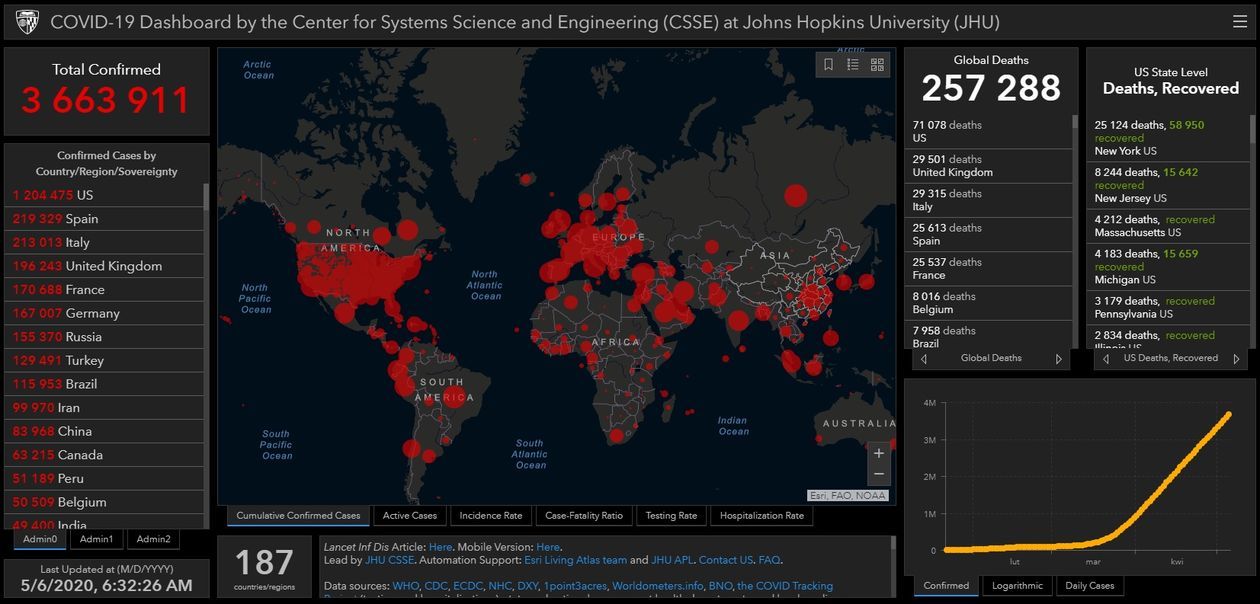Show the map legend list icon
This screenshot has height=604, width=1260.
click(853, 65)
